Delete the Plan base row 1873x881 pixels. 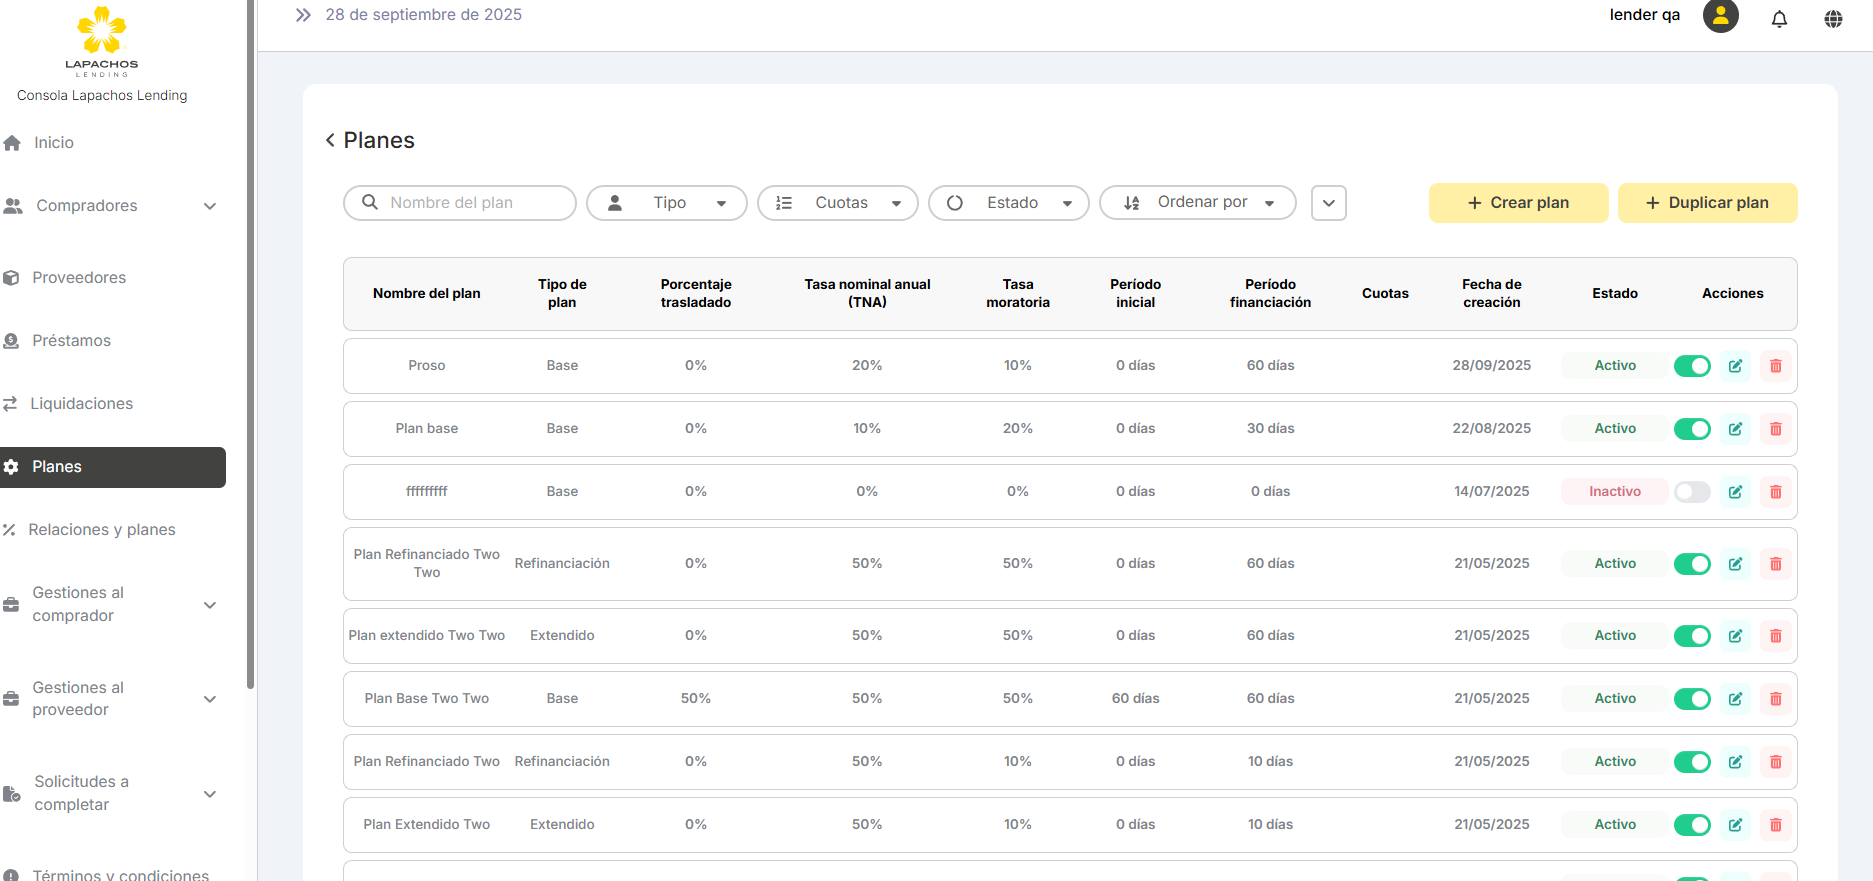tap(1775, 429)
